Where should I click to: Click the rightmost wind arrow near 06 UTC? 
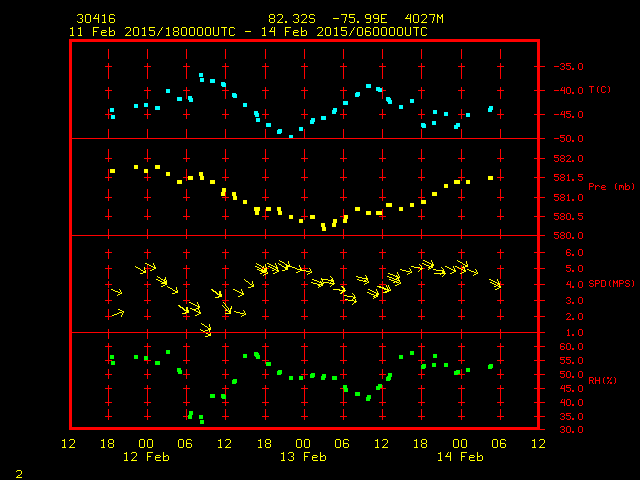pos(495,284)
